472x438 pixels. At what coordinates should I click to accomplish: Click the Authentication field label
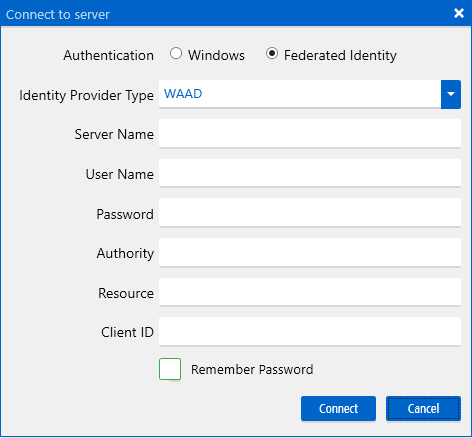[109, 55]
